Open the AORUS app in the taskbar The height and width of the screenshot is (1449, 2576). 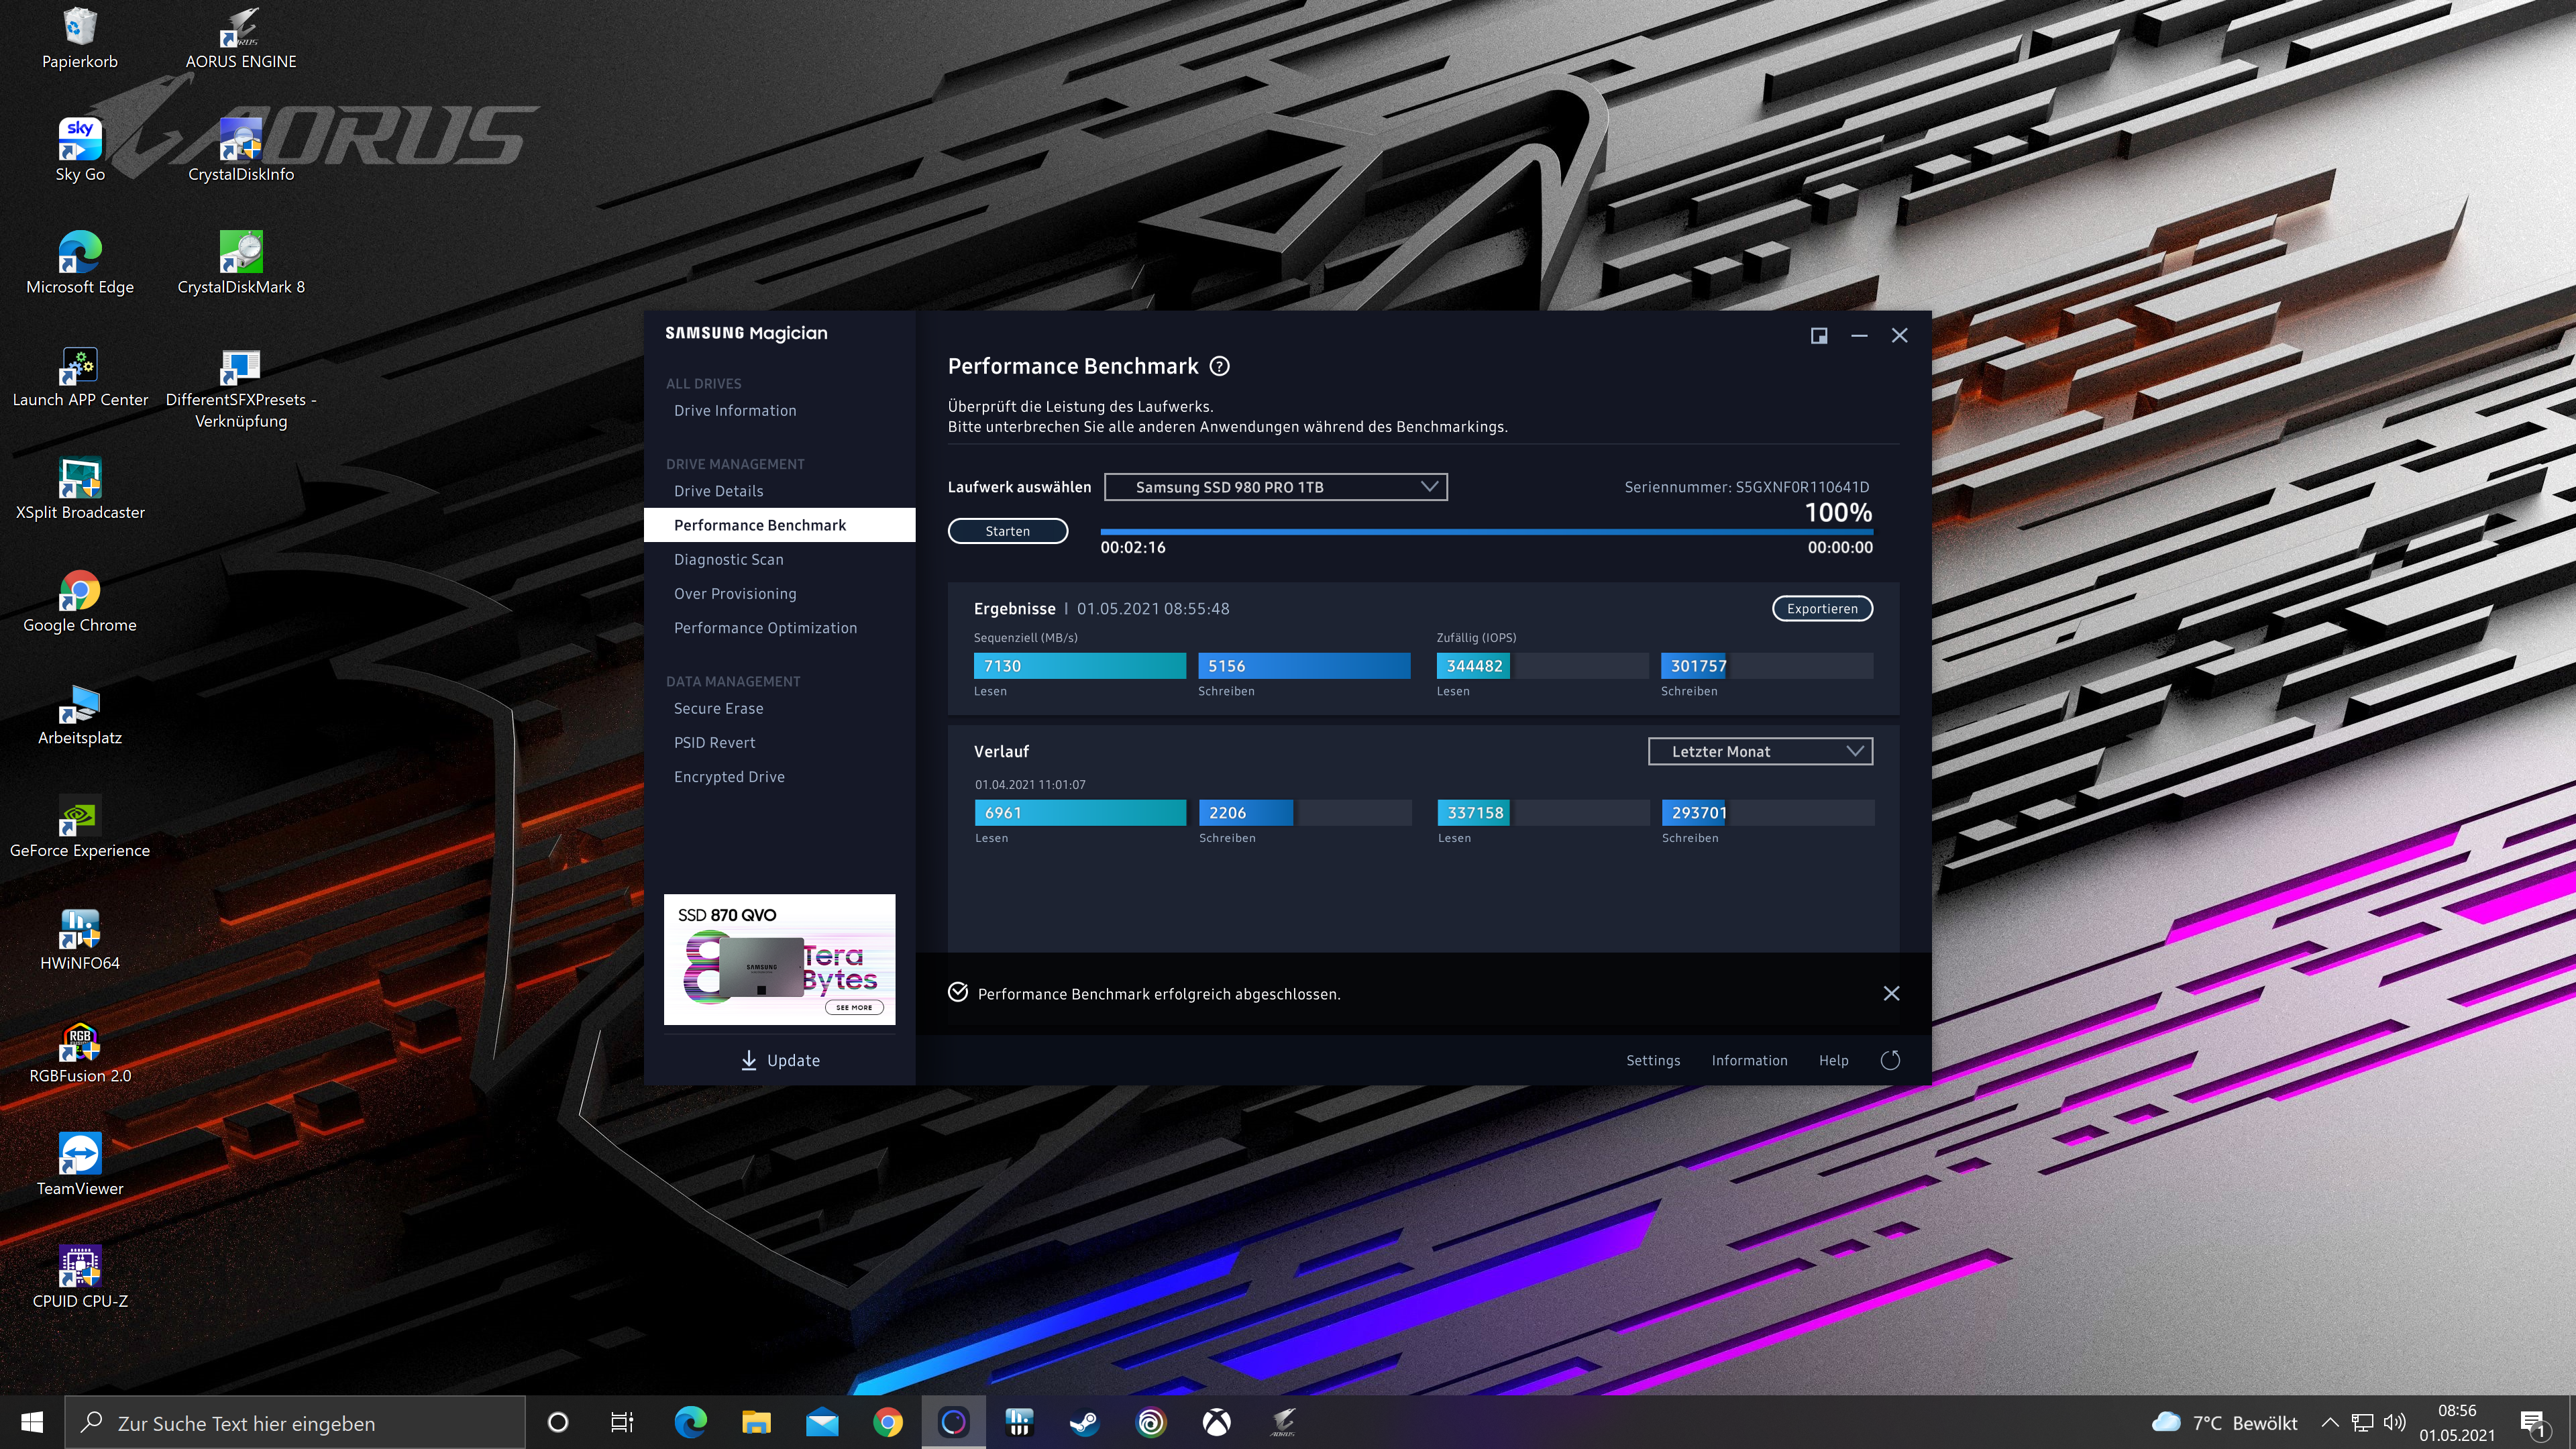(x=1283, y=1422)
